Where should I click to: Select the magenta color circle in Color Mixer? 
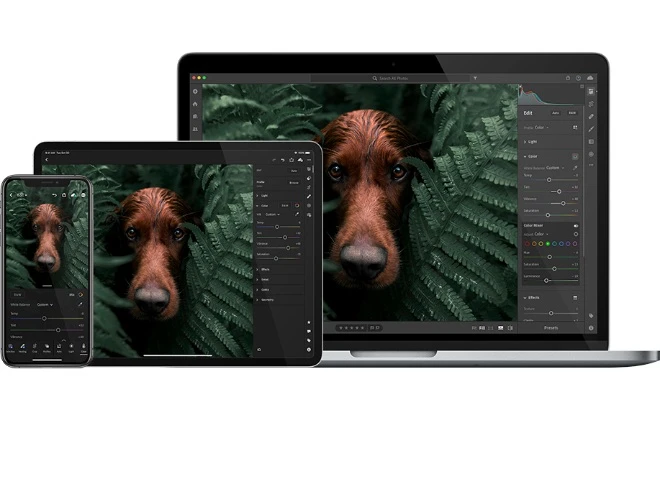(575, 243)
